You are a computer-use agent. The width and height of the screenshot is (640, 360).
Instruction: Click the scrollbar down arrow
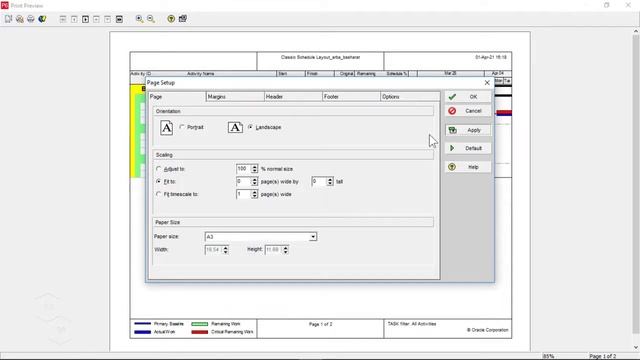pyautogui.click(x=636, y=348)
